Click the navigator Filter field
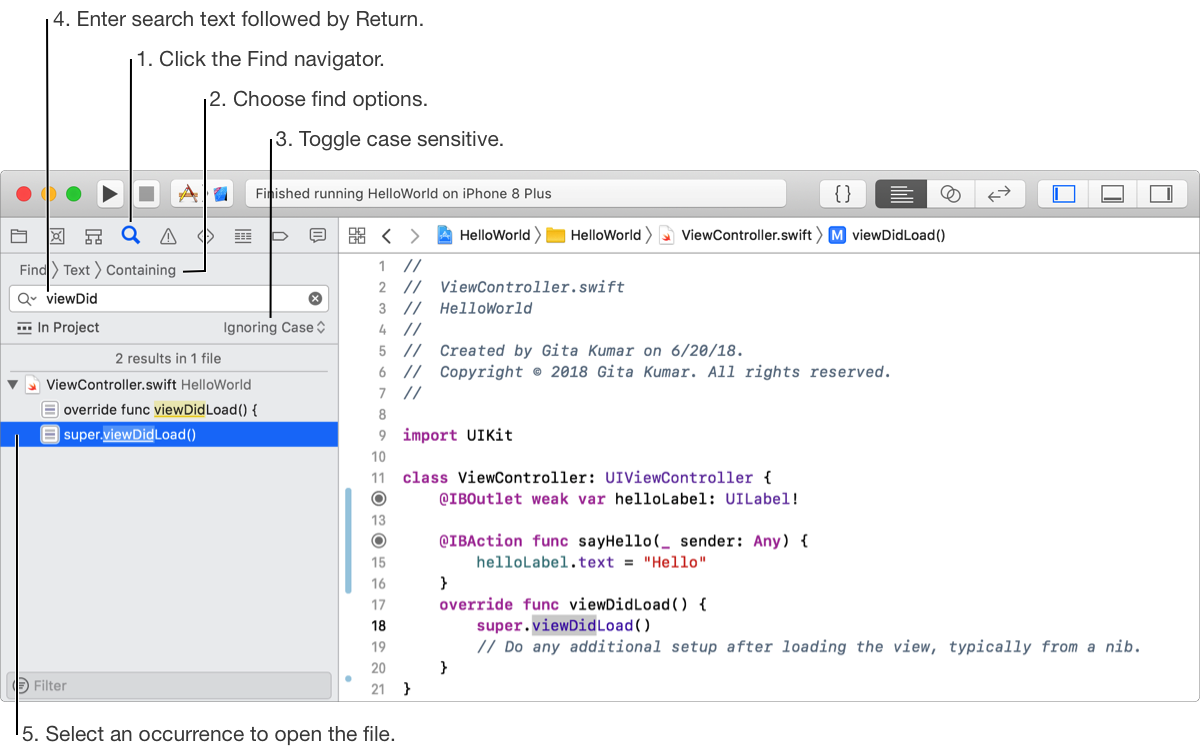The height and width of the screenshot is (752, 1200). click(x=169, y=685)
